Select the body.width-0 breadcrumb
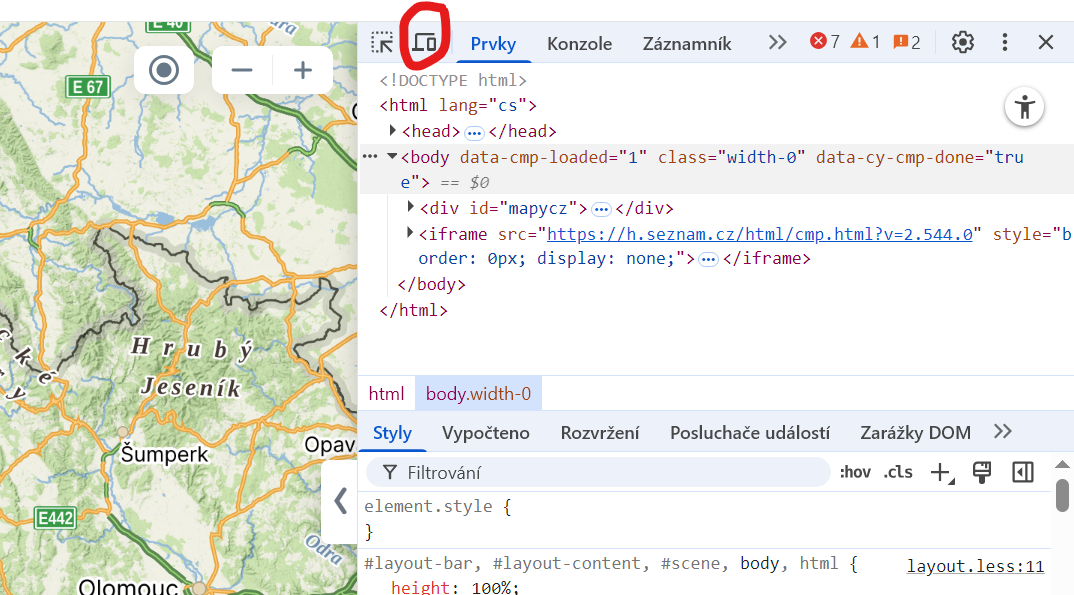 click(x=478, y=394)
